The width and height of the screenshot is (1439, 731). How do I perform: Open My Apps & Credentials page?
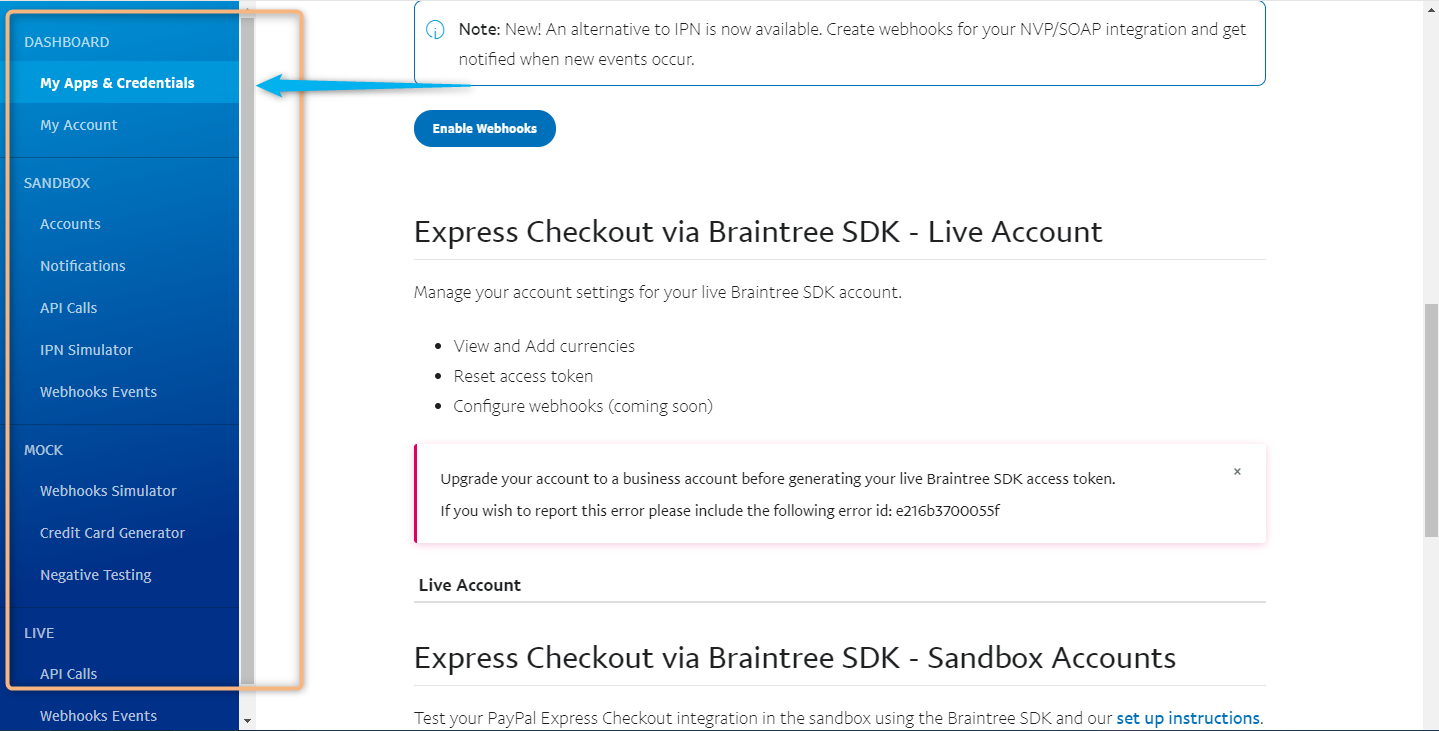coord(118,83)
